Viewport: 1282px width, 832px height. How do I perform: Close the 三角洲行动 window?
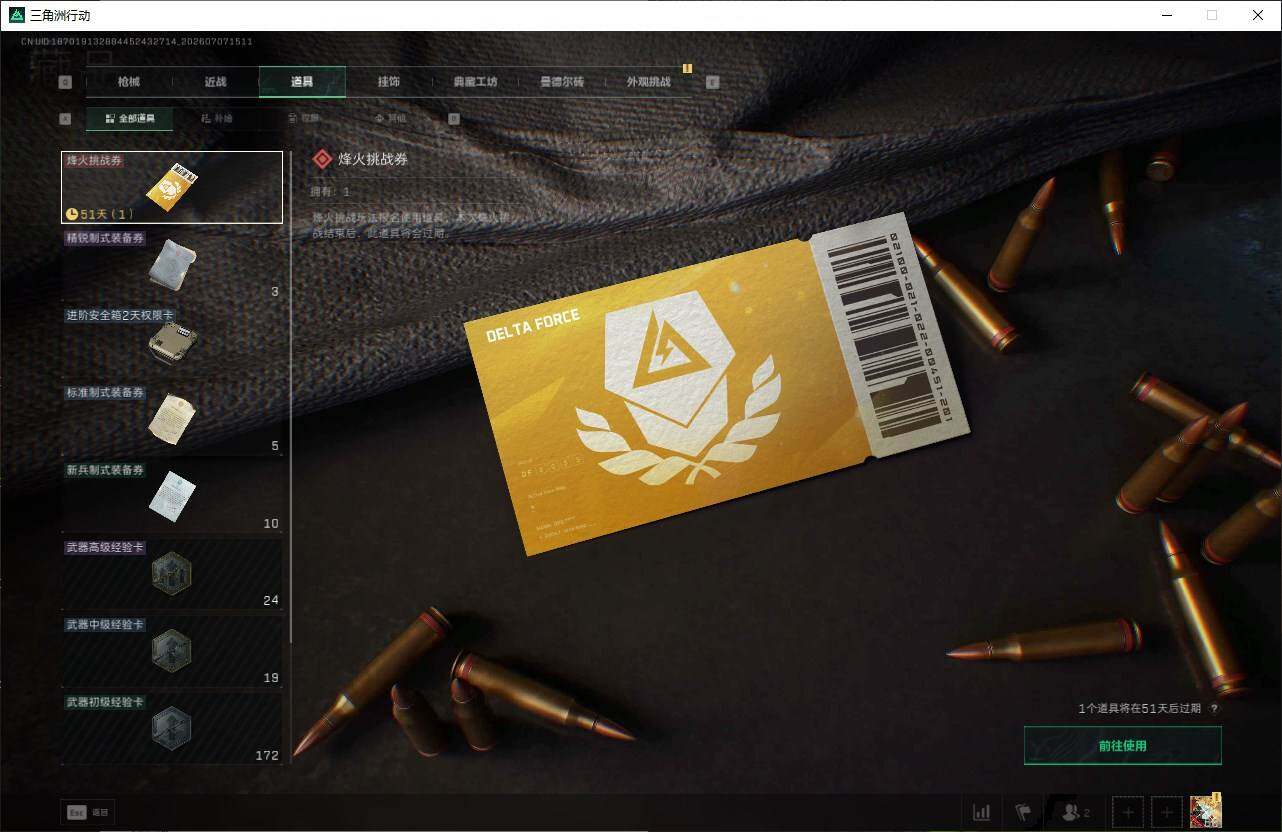tap(1258, 15)
